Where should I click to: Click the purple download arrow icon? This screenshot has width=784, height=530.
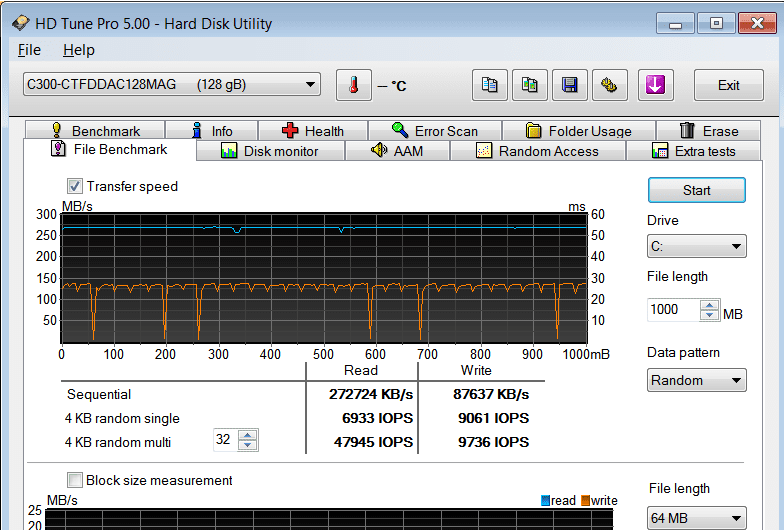coord(655,85)
